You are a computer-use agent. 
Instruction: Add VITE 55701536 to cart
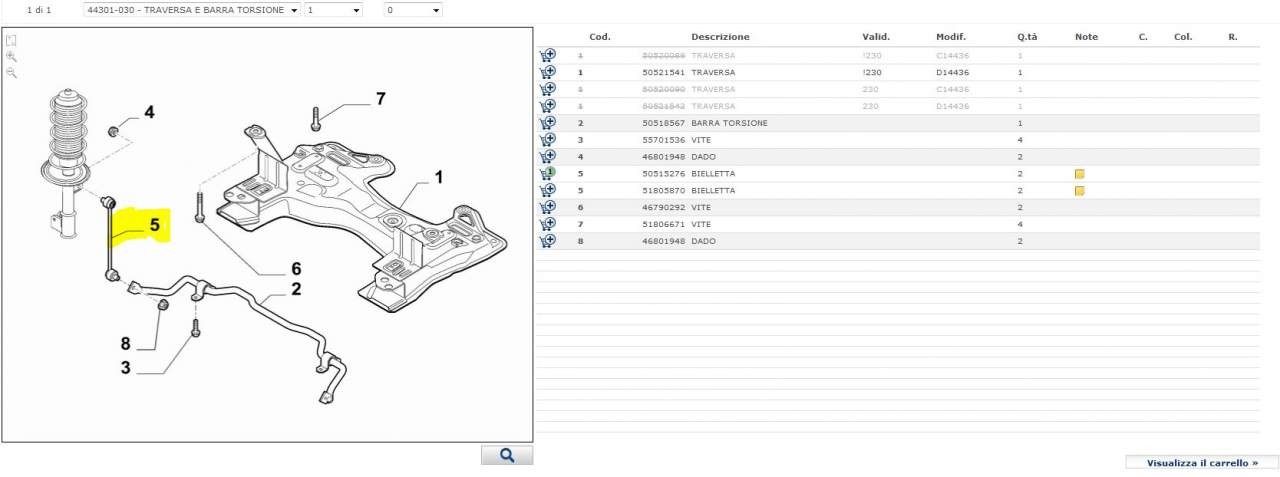547,140
